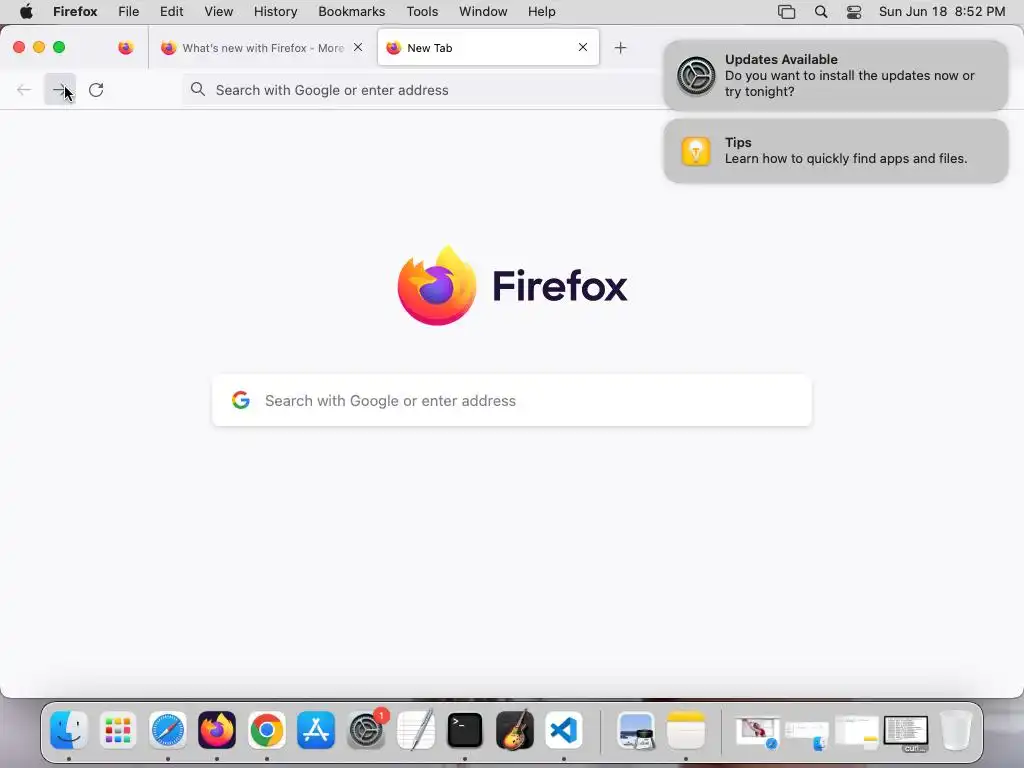Open the Tips notification
The width and height of the screenshot is (1024, 768).
(836, 151)
